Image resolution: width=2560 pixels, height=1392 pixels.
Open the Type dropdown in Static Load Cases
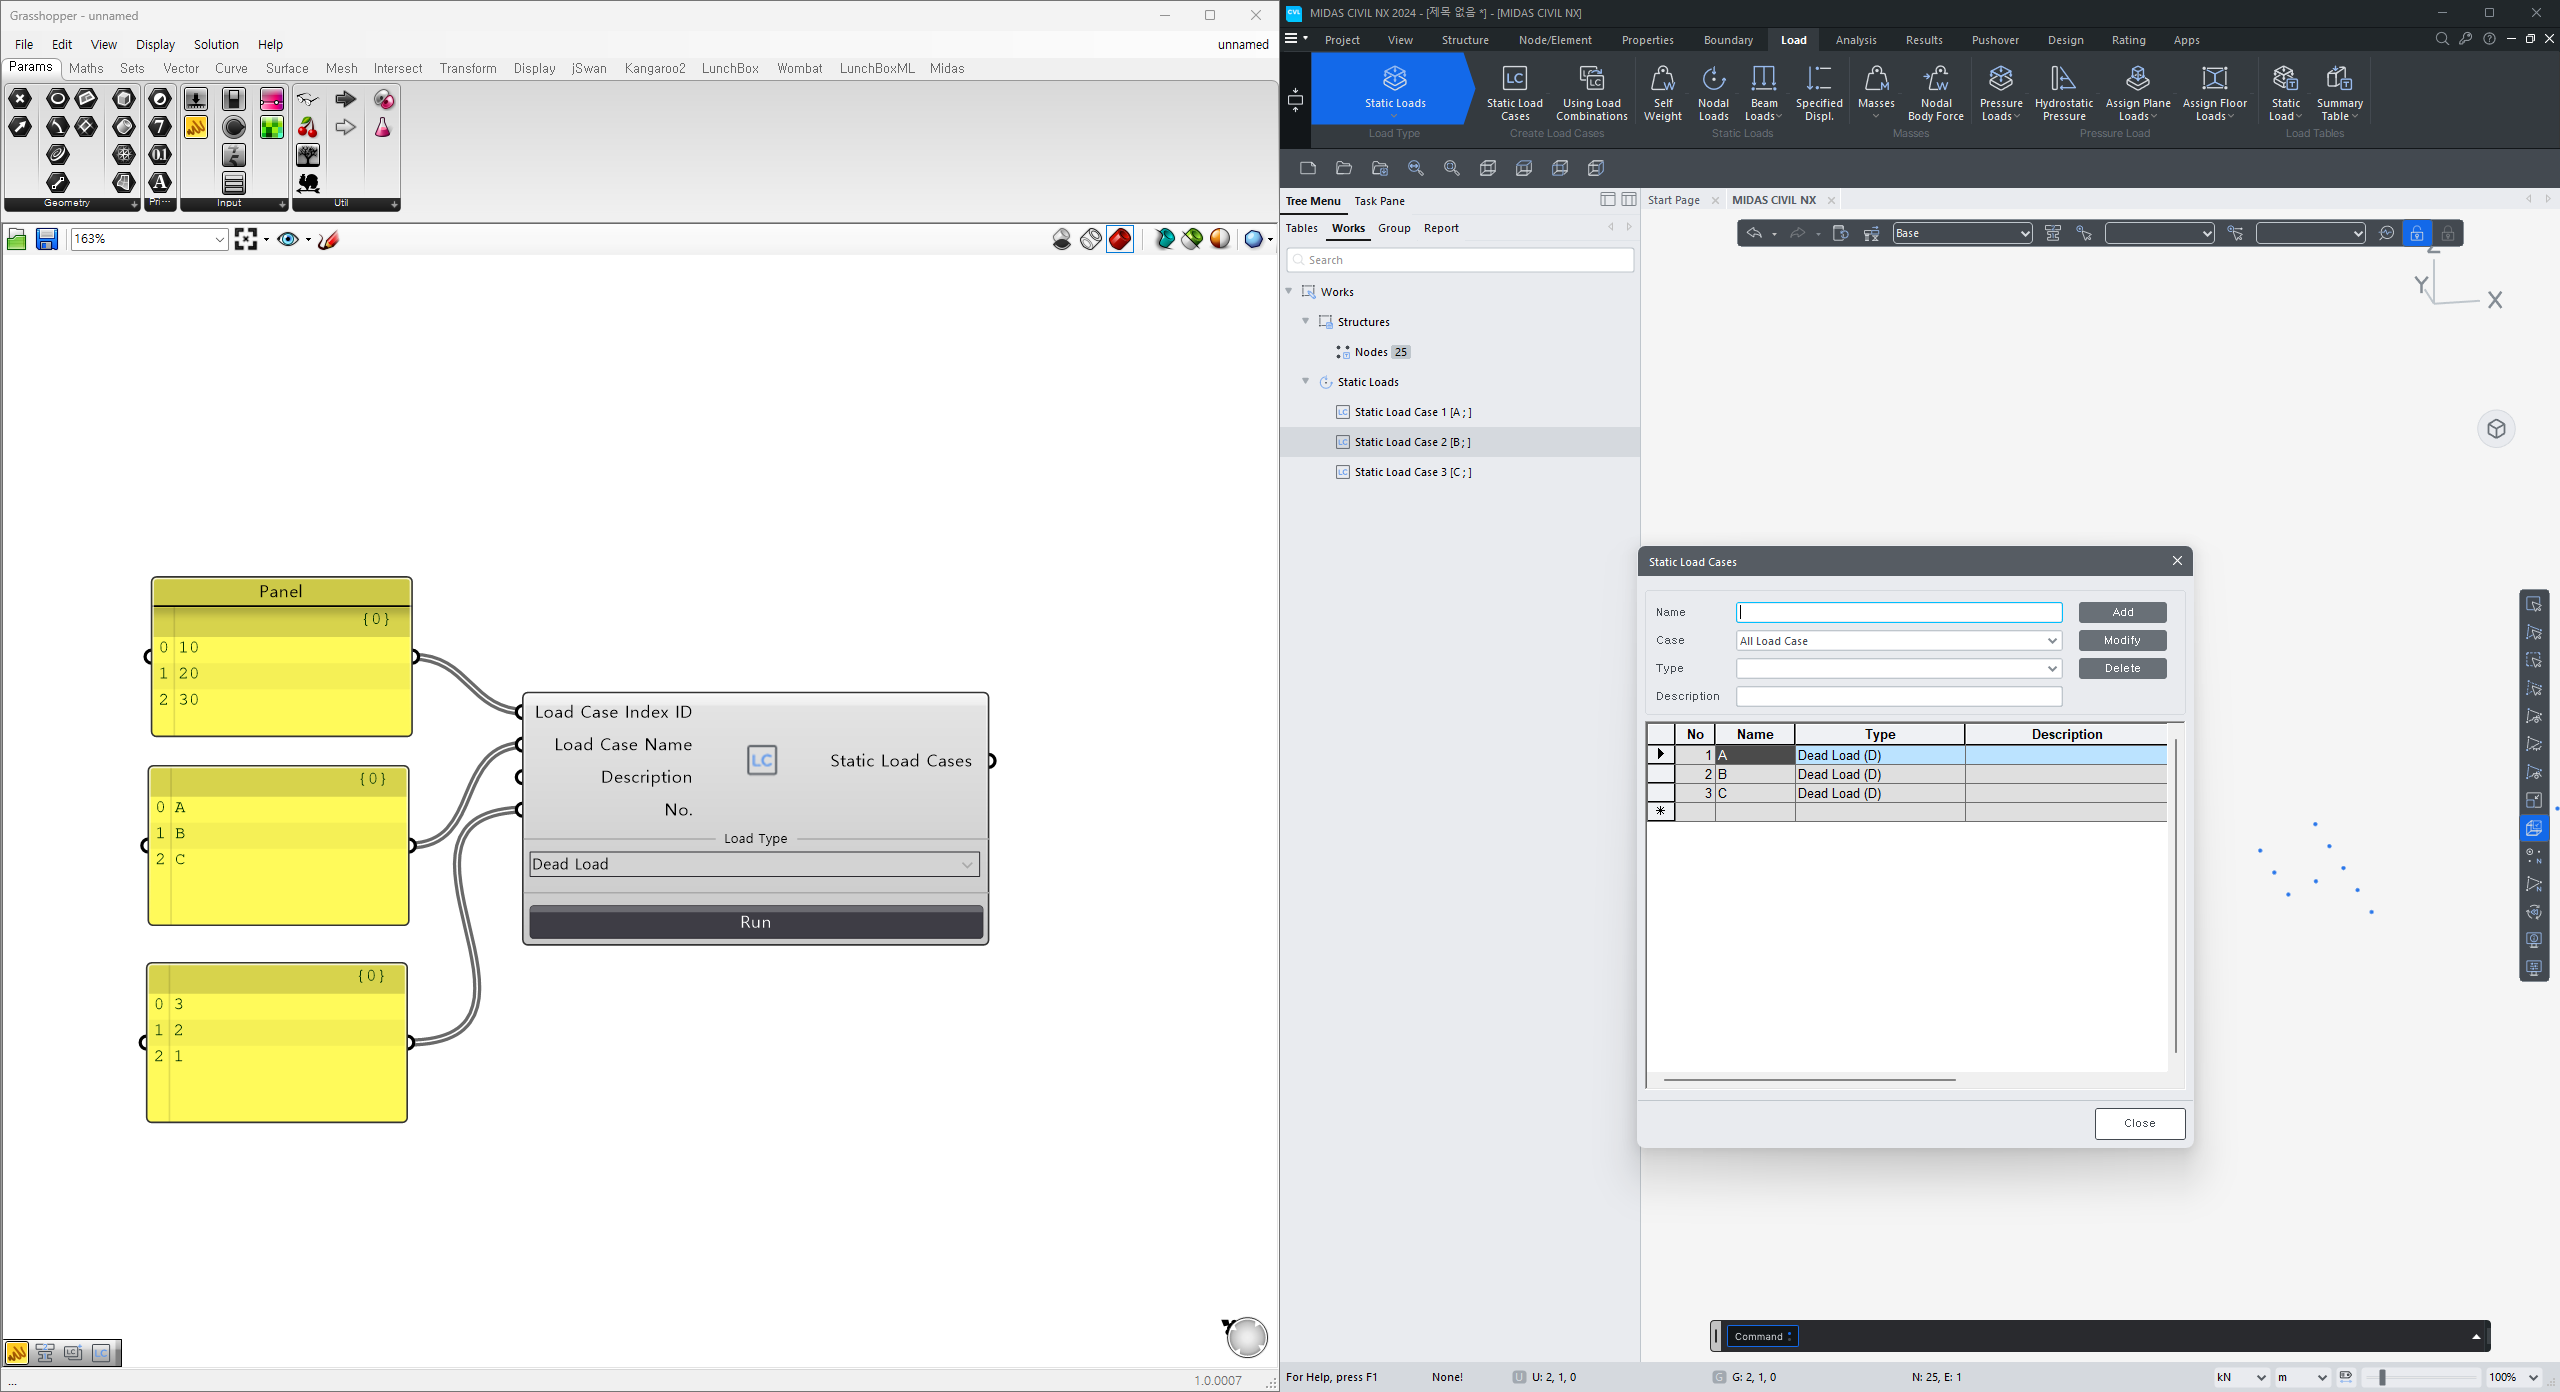[1898, 669]
